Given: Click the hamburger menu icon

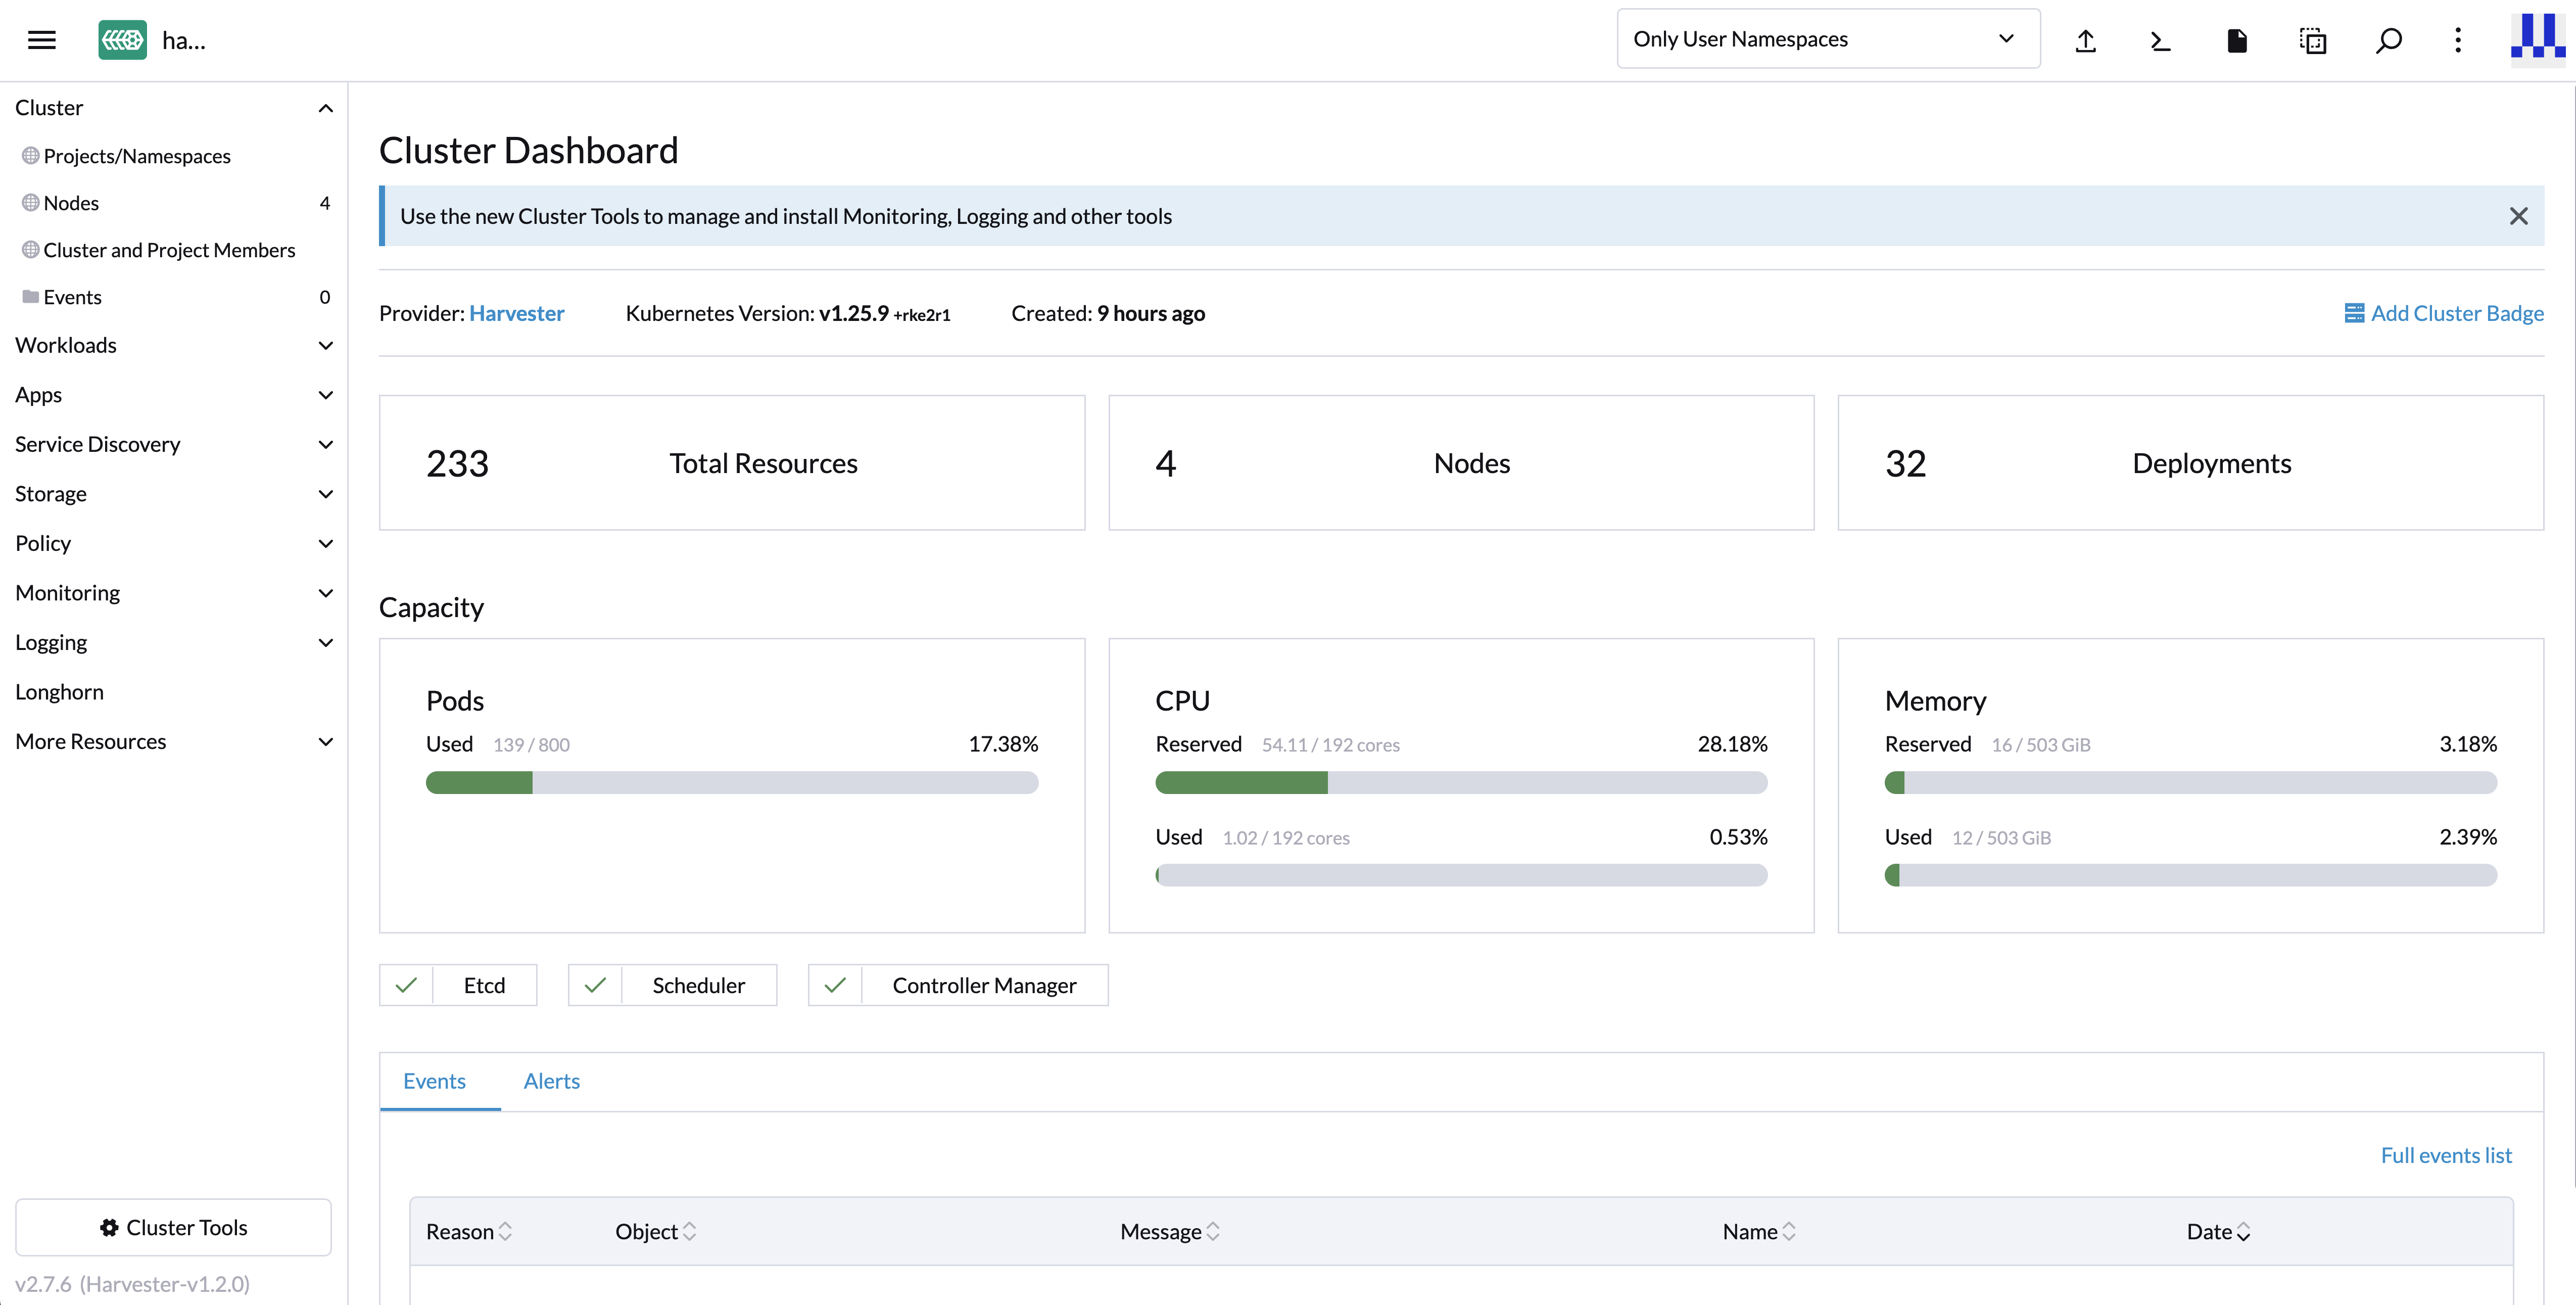Looking at the screenshot, I should tap(43, 39).
